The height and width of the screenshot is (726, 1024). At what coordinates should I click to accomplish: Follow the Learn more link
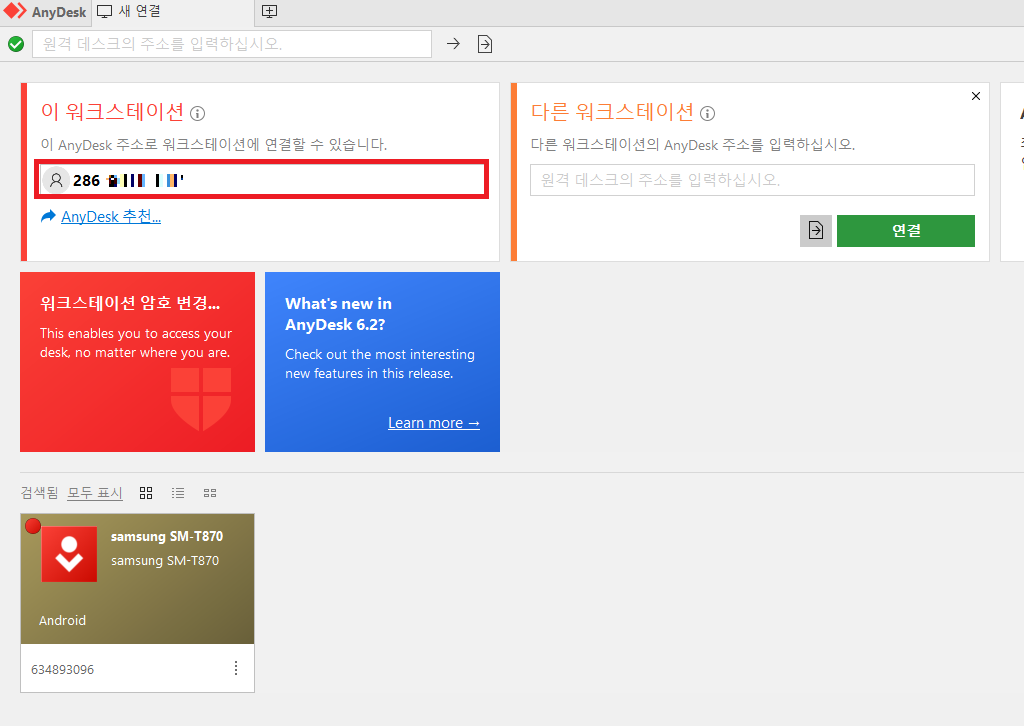click(x=434, y=423)
